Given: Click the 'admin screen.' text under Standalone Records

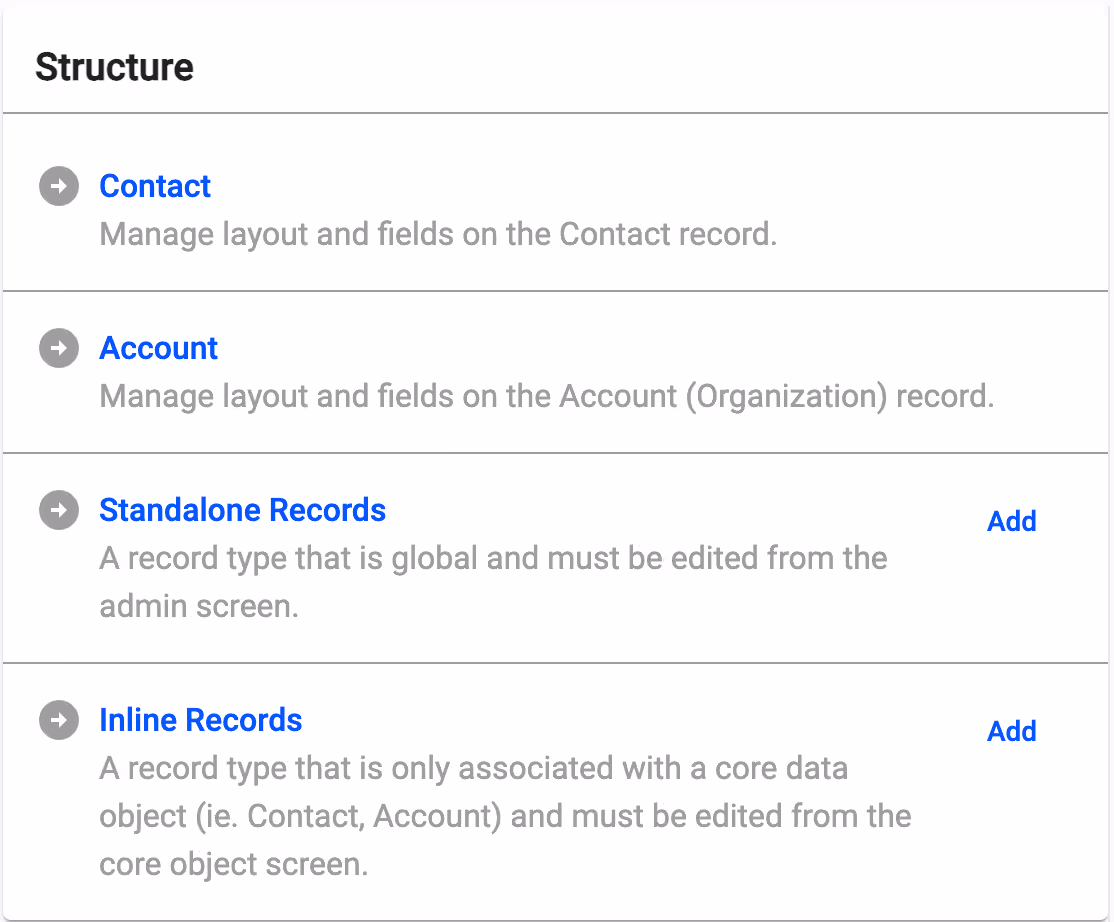Looking at the screenshot, I should (x=199, y=606).
